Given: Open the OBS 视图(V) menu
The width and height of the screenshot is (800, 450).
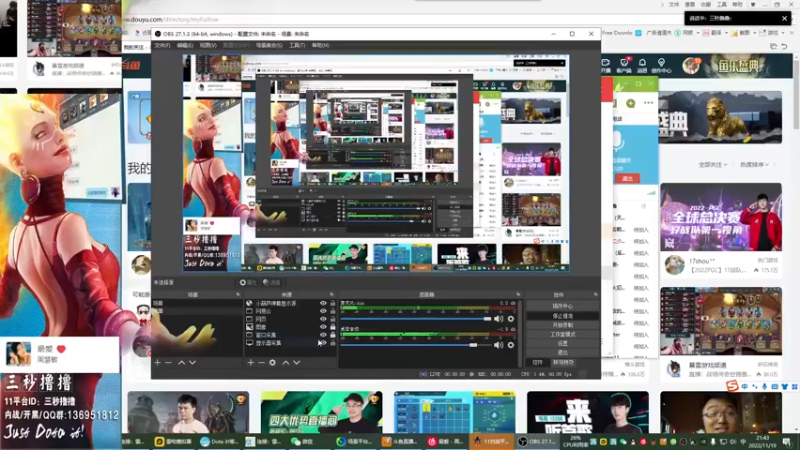Looking at the screenshot, I should (x=208, y=45).
